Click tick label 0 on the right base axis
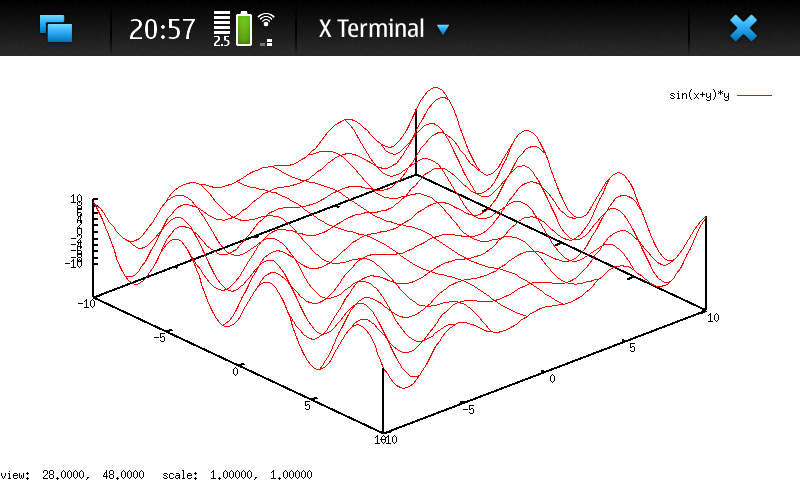800x480 pixels. (x=551, y=379)
